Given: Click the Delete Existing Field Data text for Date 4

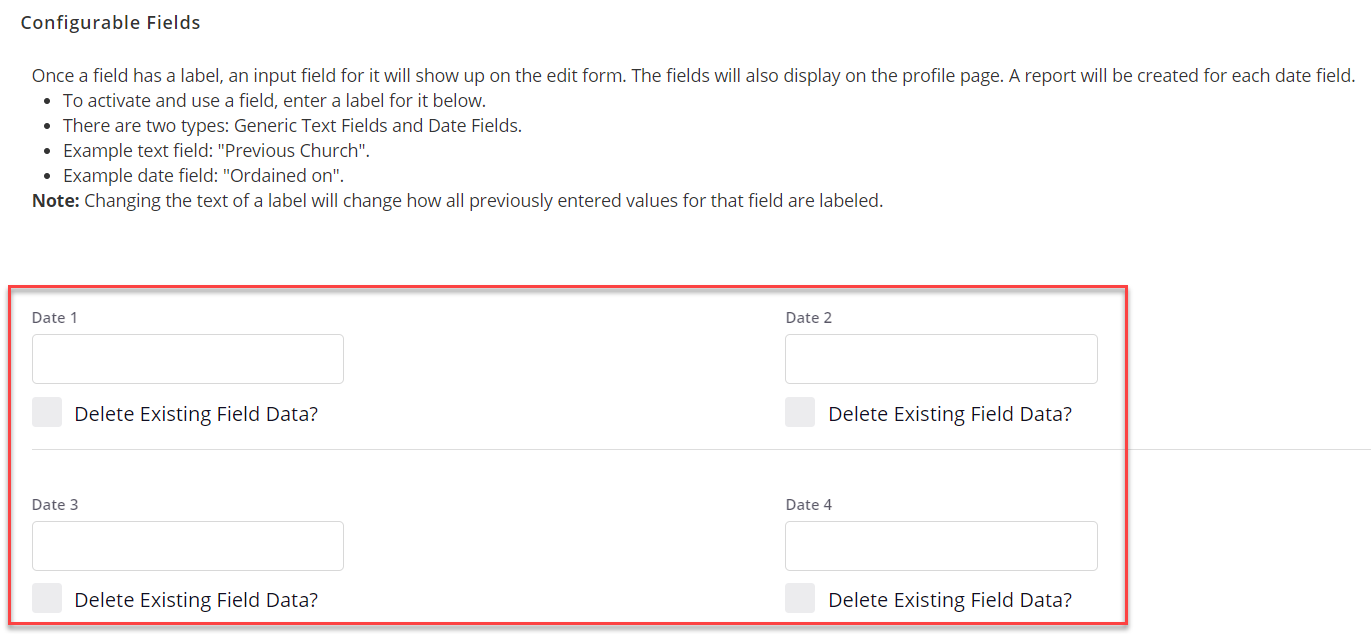Looking at the screenshot, I should tap(950, 599).
